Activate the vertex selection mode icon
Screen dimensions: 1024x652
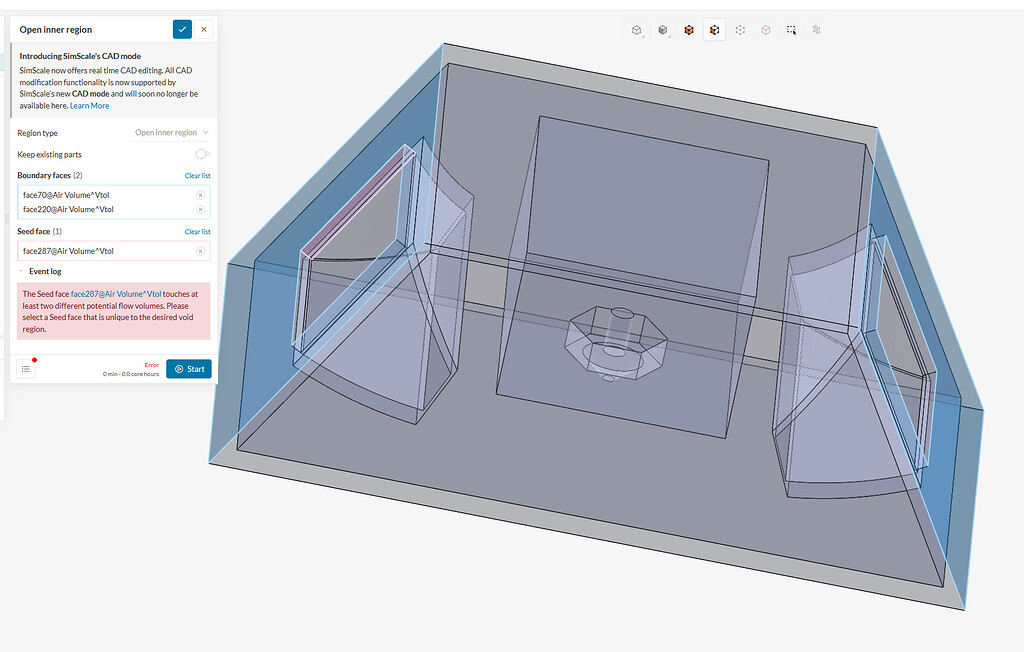point(740,30)
